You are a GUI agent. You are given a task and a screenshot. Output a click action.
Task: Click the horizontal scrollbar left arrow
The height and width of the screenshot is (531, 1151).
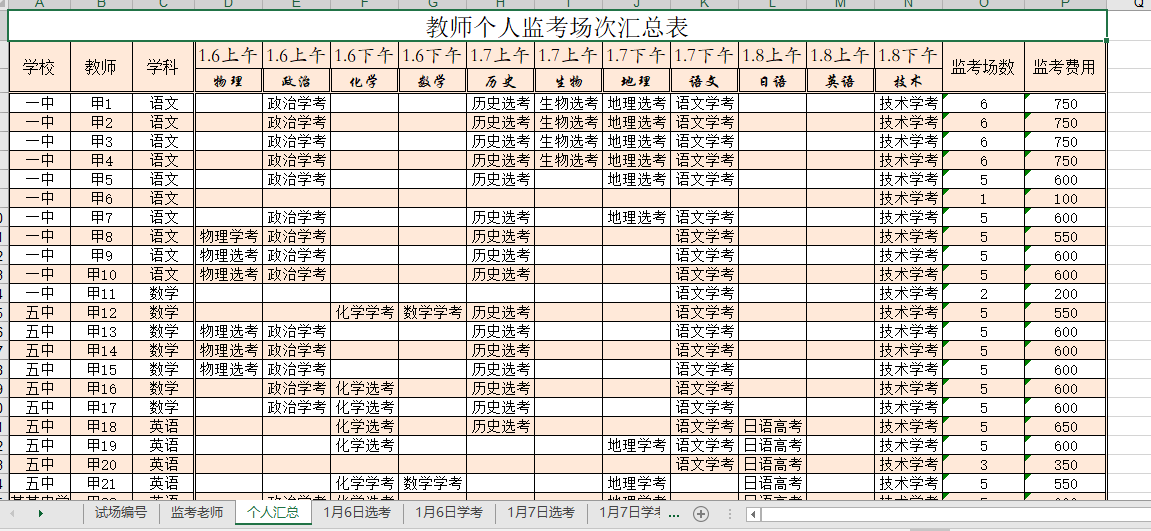pos(754,514)
